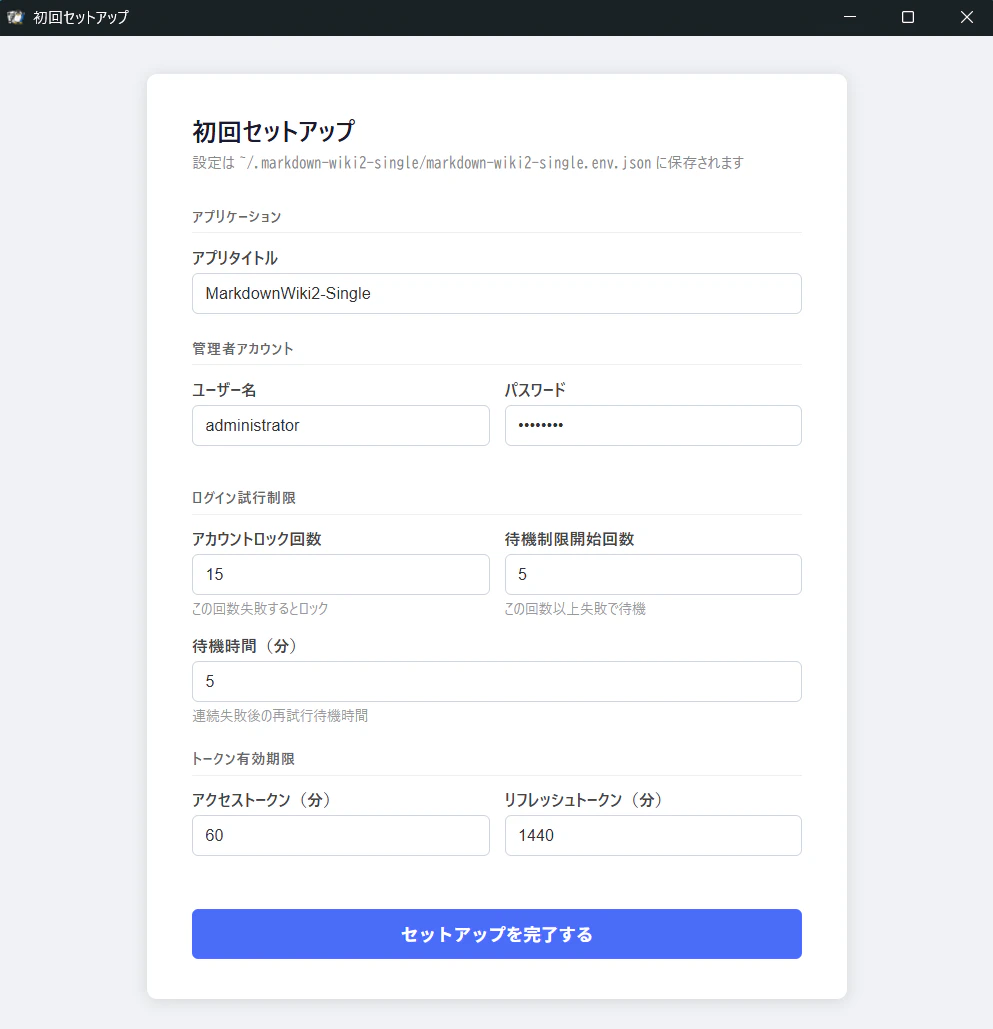Click the 初回セットアップ heading
This screenshot has height=1029, width=993.
pos(274,131)
